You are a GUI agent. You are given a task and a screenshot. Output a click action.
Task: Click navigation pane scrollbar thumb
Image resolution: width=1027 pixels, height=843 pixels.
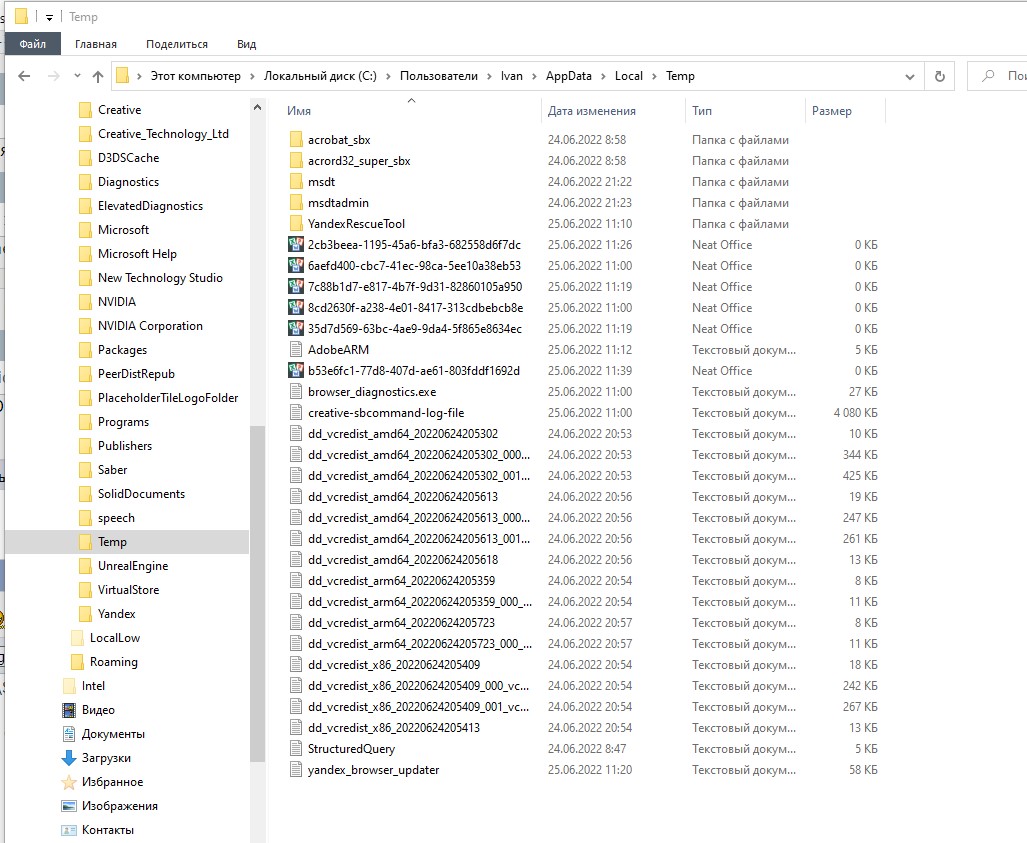[257, 593]
